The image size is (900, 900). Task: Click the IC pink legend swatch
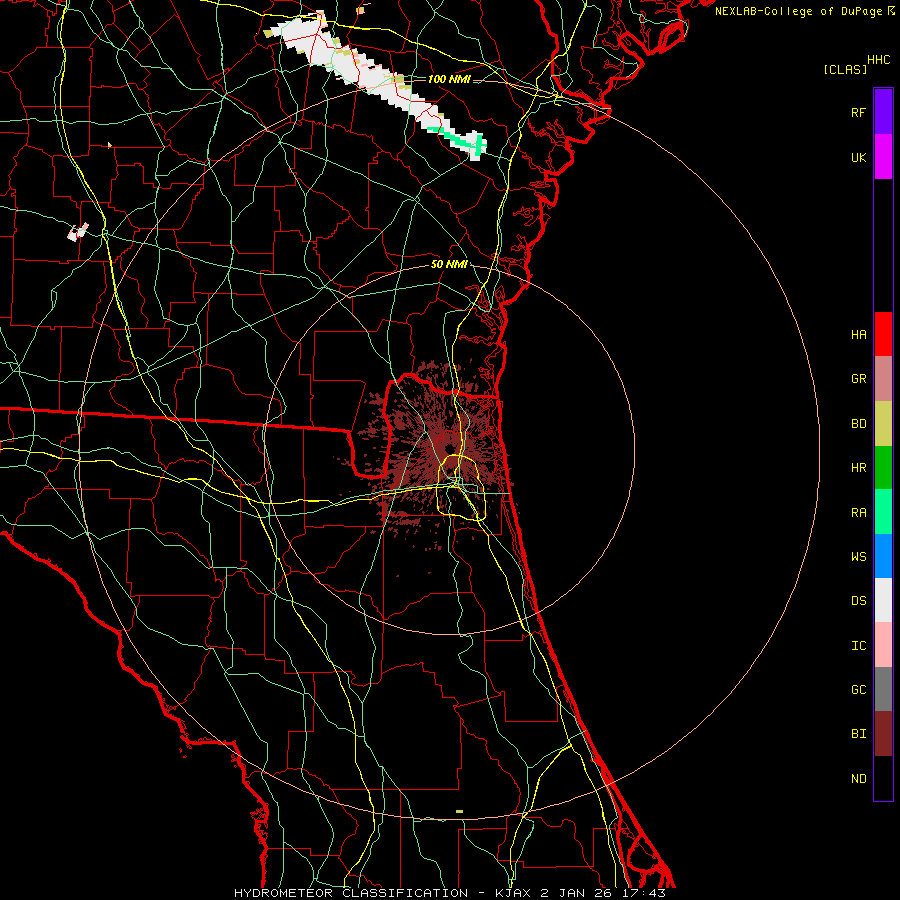883,645
